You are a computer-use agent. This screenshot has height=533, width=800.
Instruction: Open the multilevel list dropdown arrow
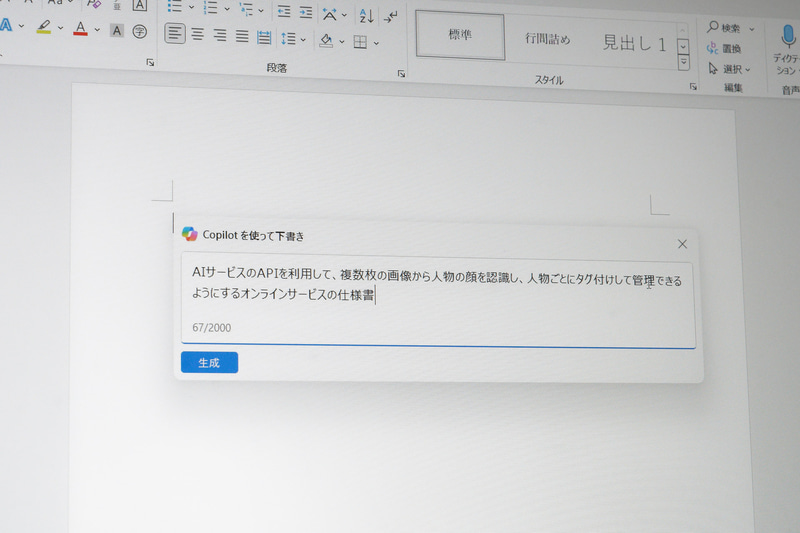(261, 10)
